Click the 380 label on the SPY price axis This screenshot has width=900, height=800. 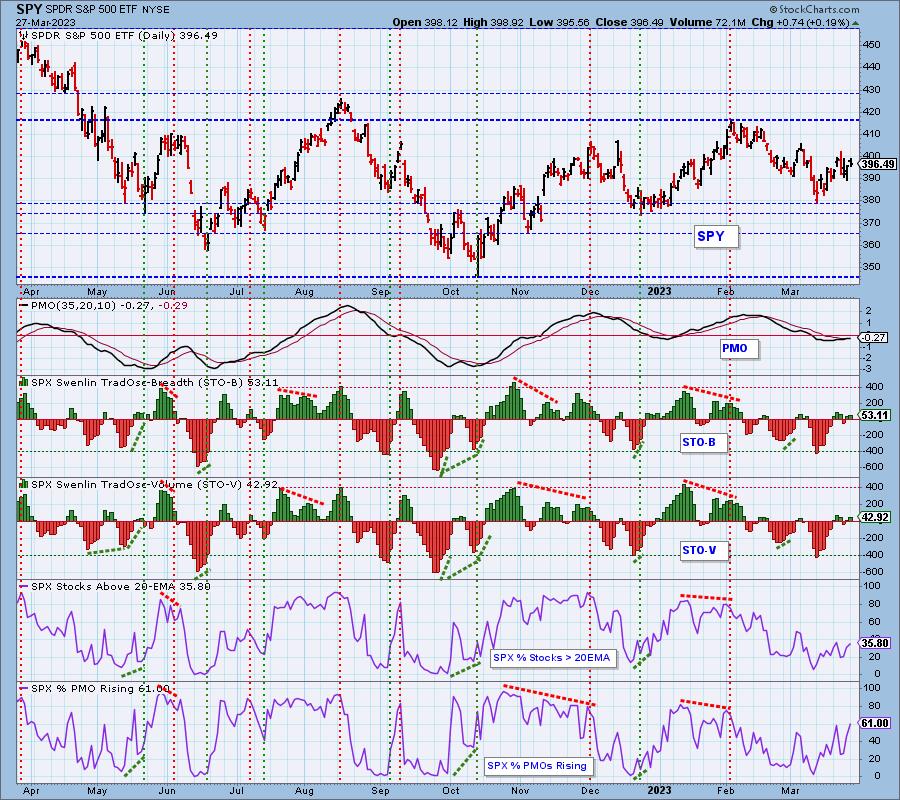point(871,200)
